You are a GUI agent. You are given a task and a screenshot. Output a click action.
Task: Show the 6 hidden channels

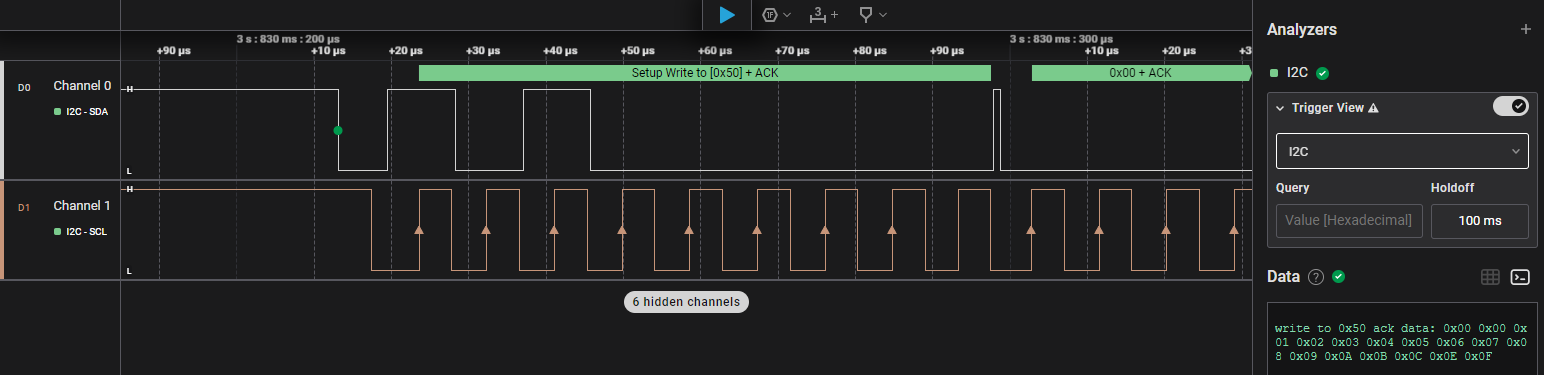(x=686, y=301)
